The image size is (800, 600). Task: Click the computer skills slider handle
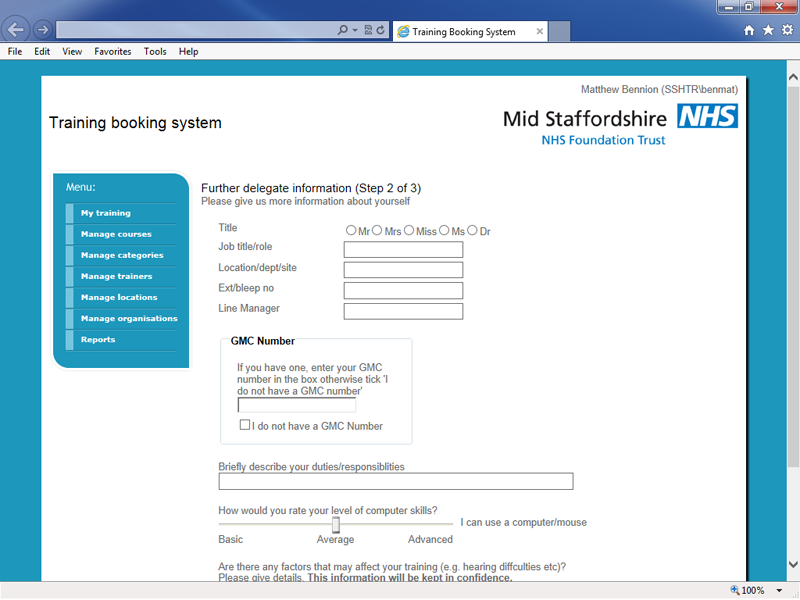point(336,524)
